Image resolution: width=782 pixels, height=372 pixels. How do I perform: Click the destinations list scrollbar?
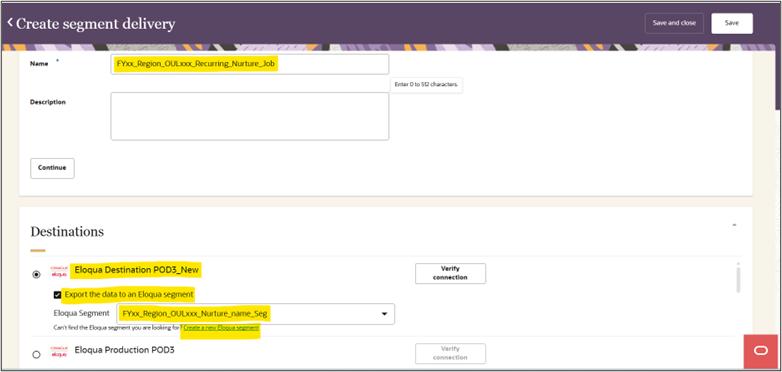pyautogui.click(x=738, y=280)
